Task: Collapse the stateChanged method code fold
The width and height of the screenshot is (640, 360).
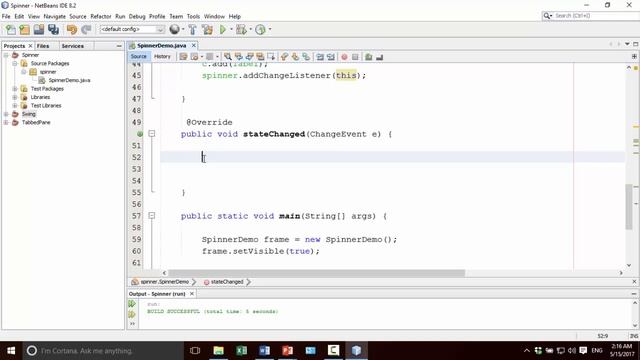Action: pyautogui.click(x=151, y=133)
